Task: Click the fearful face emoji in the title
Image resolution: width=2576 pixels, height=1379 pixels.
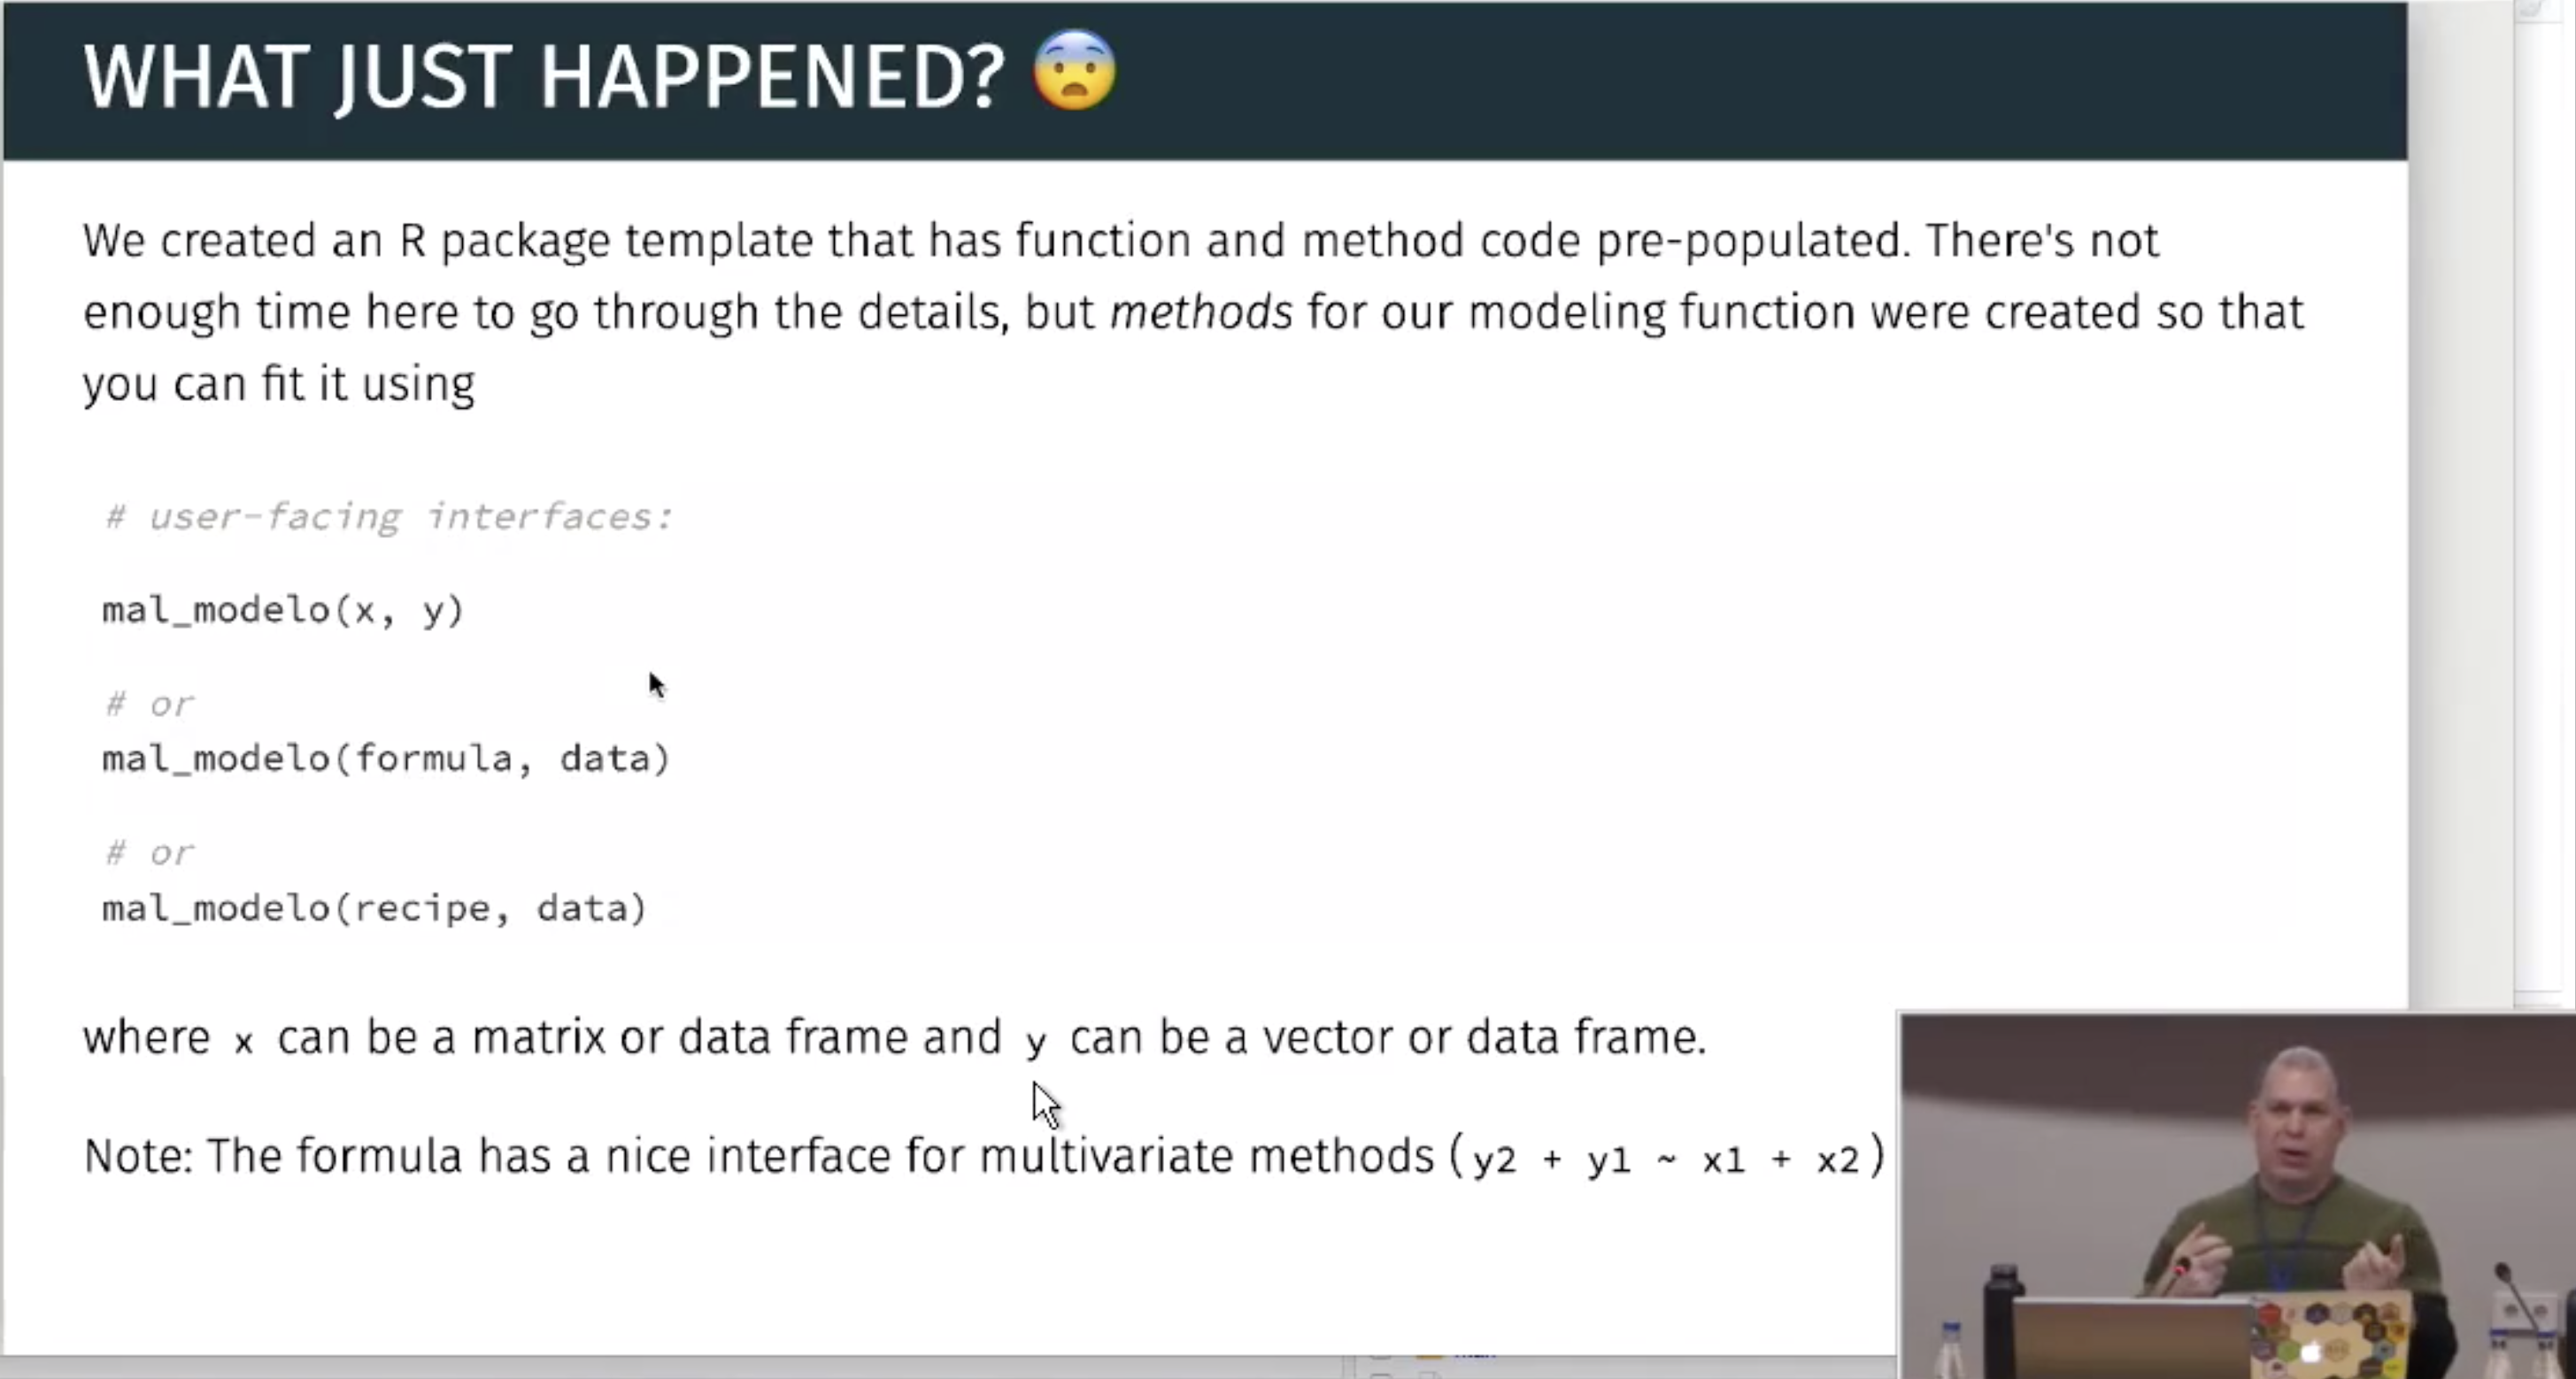Action: (x=1075, y=71)
